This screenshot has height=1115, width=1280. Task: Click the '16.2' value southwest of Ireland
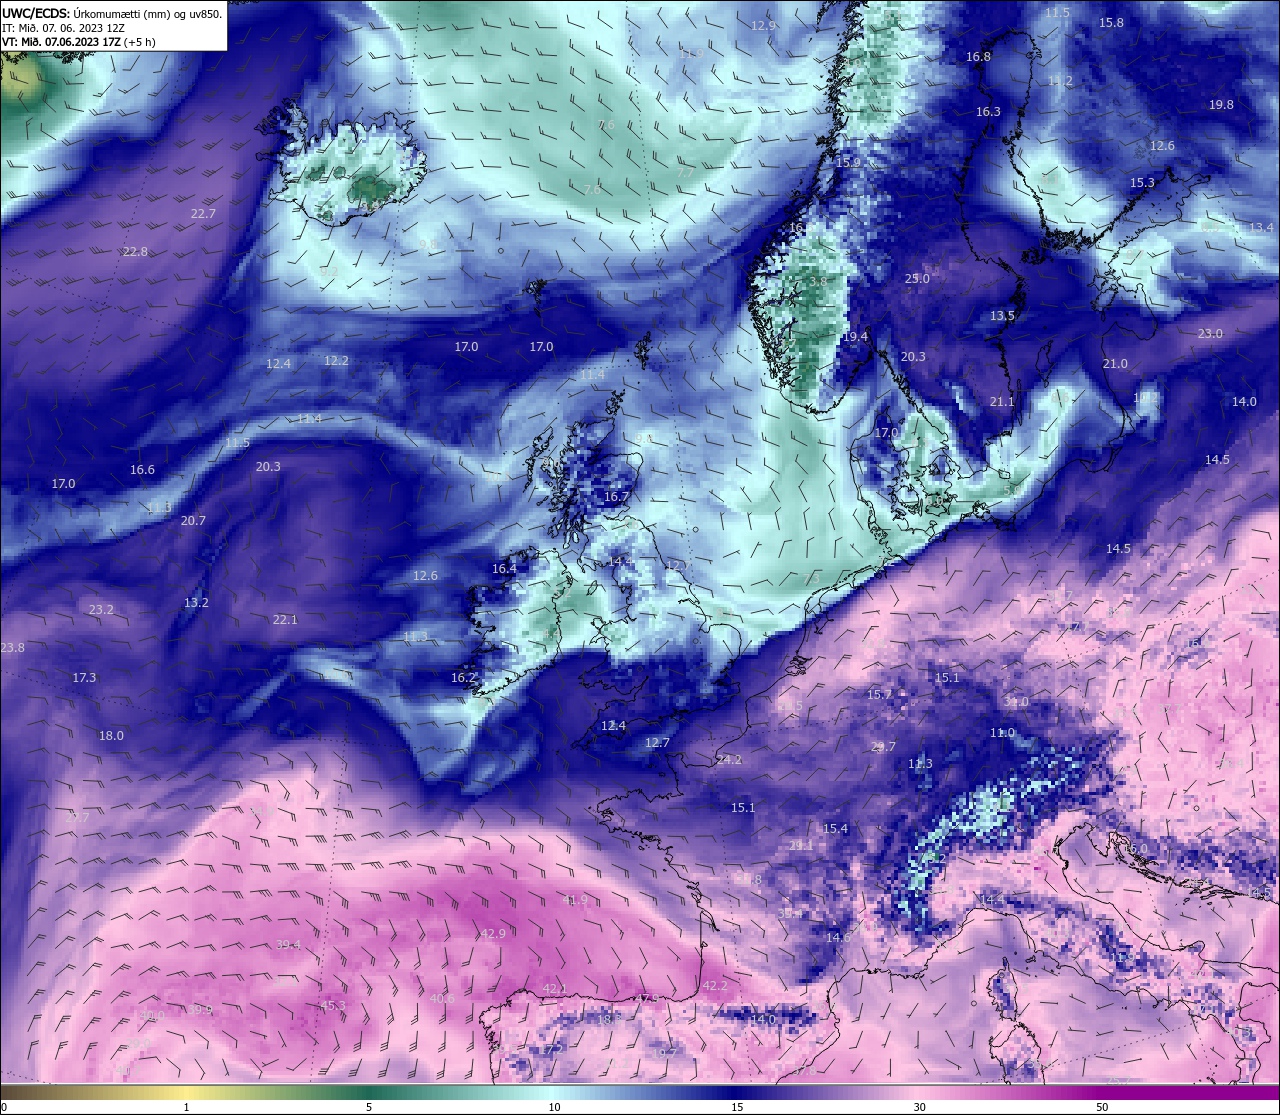click(463, 678)
